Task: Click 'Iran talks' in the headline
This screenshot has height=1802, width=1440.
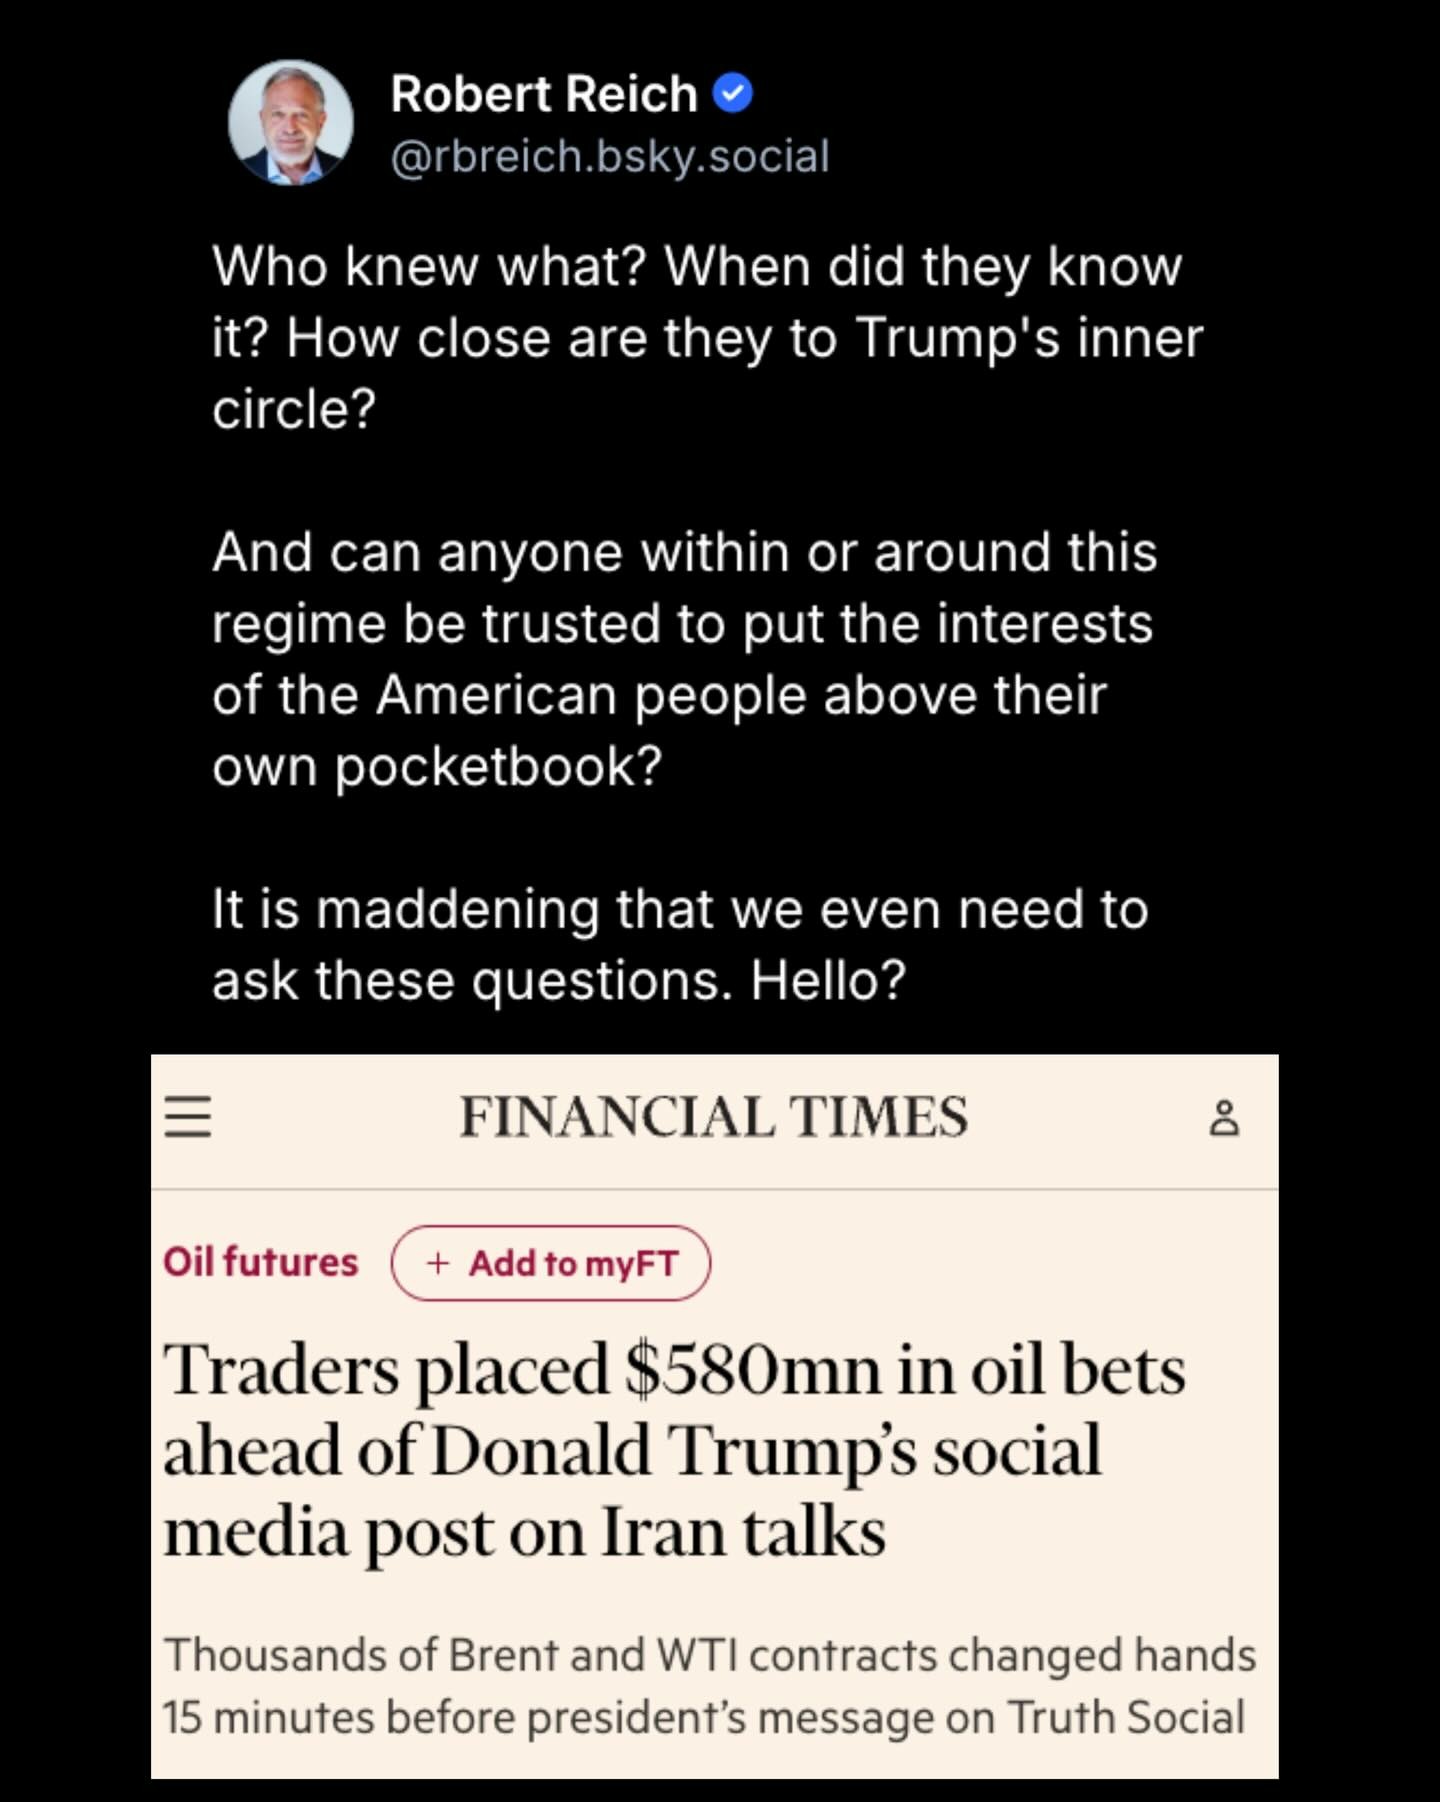Action: (x=743, y=1531)
